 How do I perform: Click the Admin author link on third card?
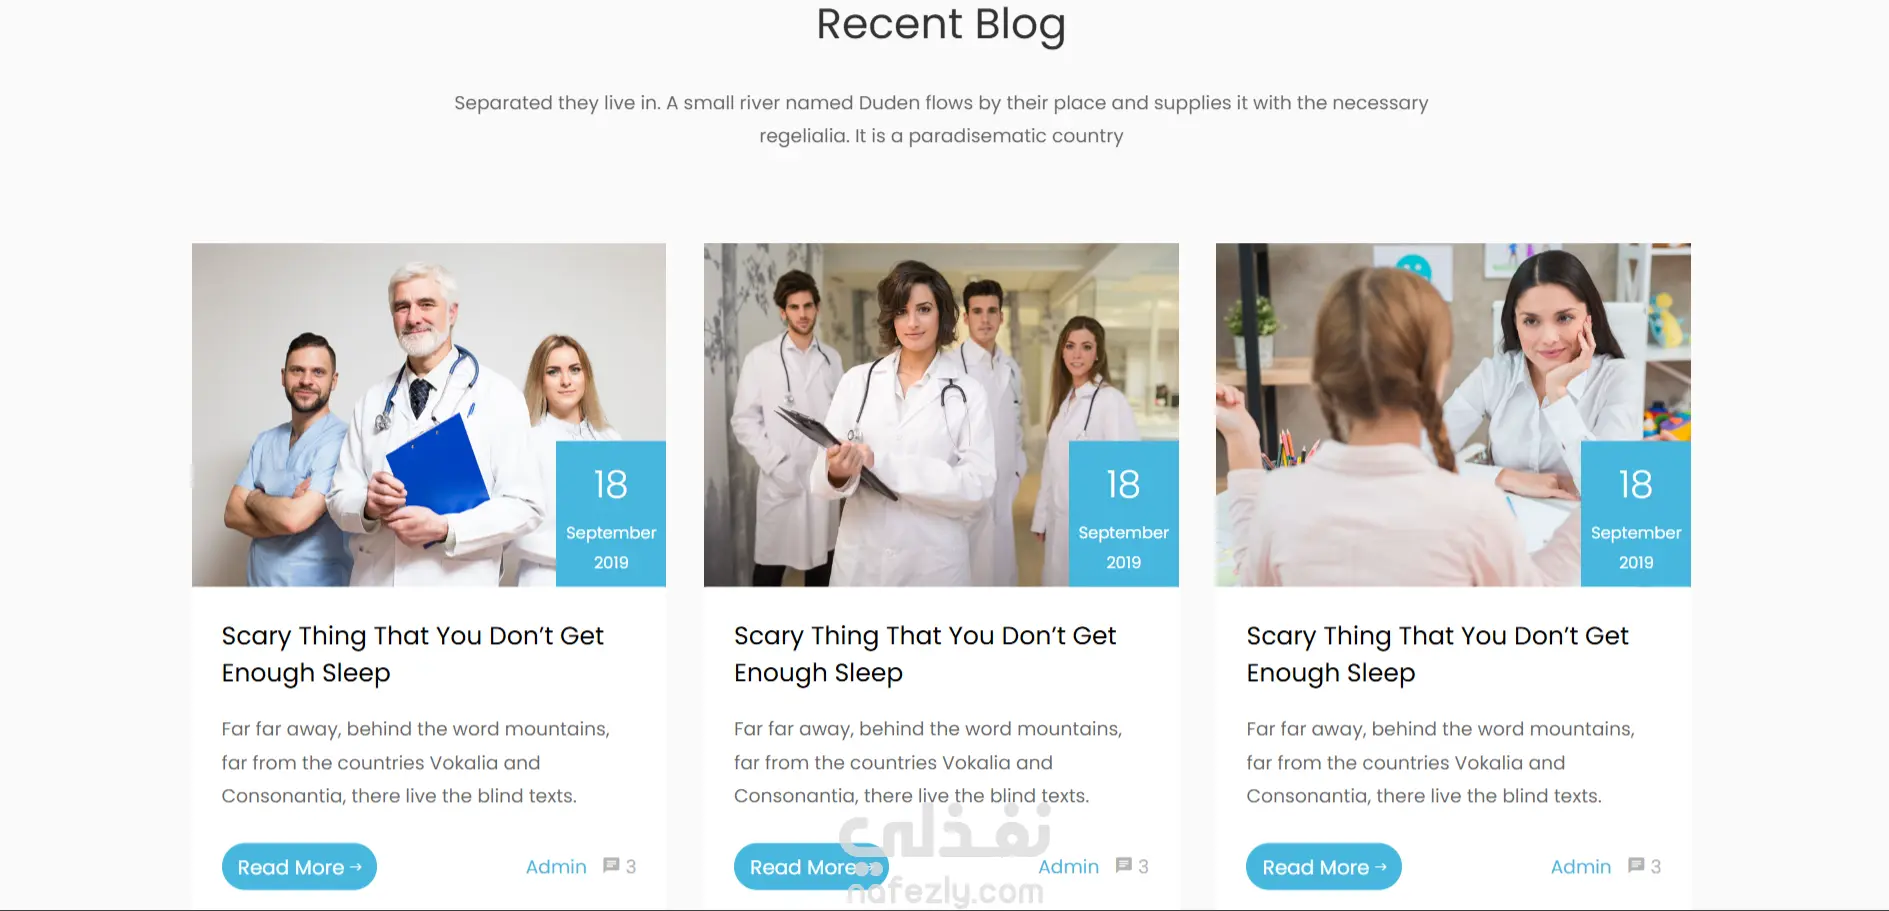[1581, 867]
